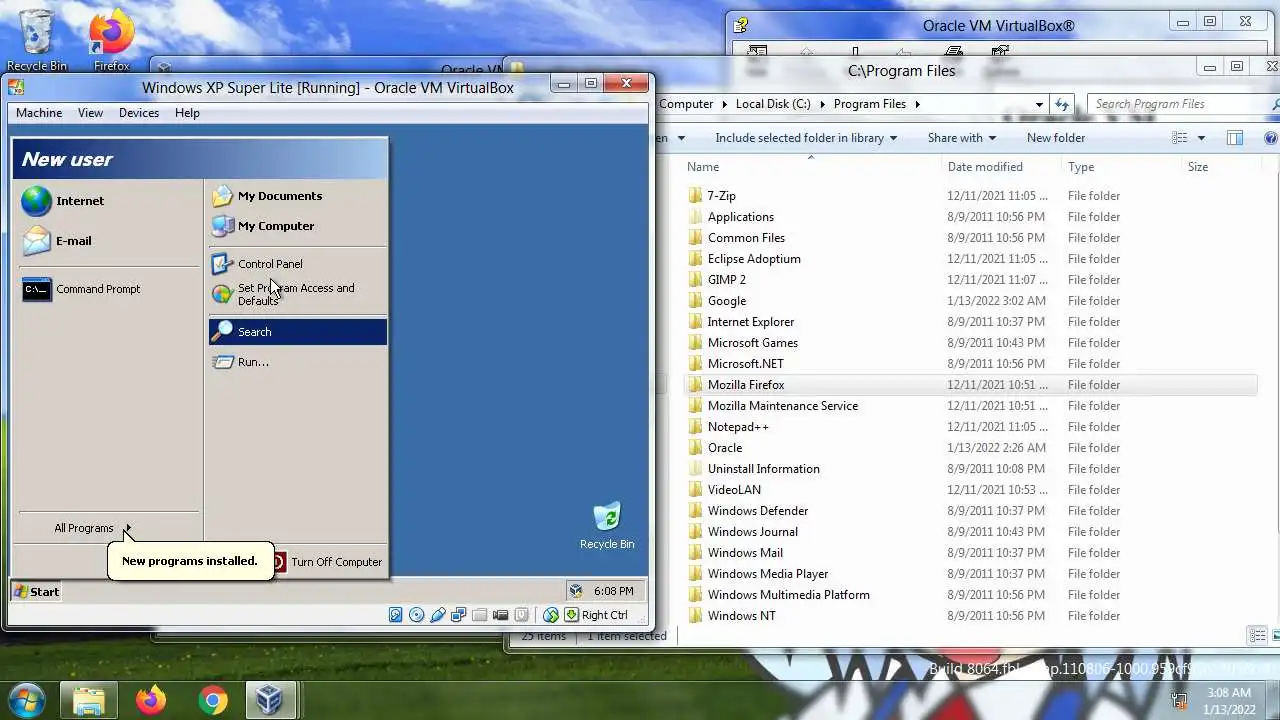Open Google Chrome from Windows taskbar
Image resolution: width=1280 pixels, height=720 pixels.
(212, 700)
